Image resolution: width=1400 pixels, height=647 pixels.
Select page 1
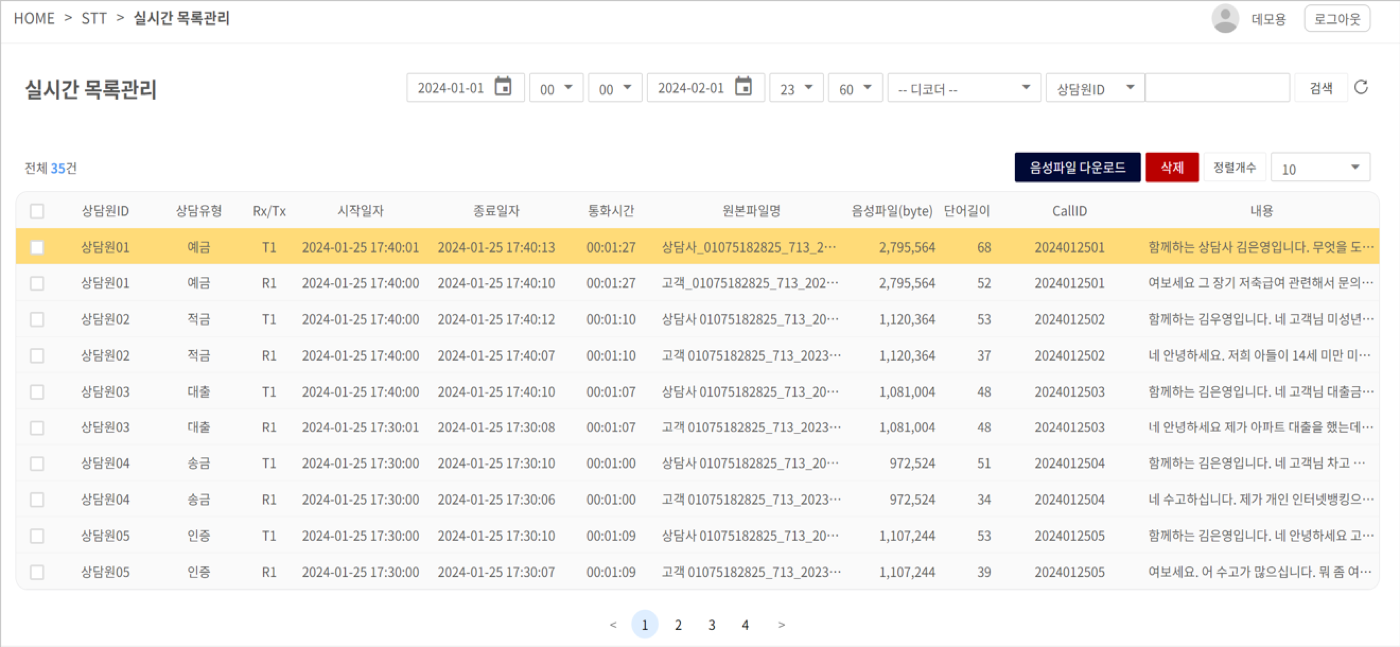(x=645, y=625)
